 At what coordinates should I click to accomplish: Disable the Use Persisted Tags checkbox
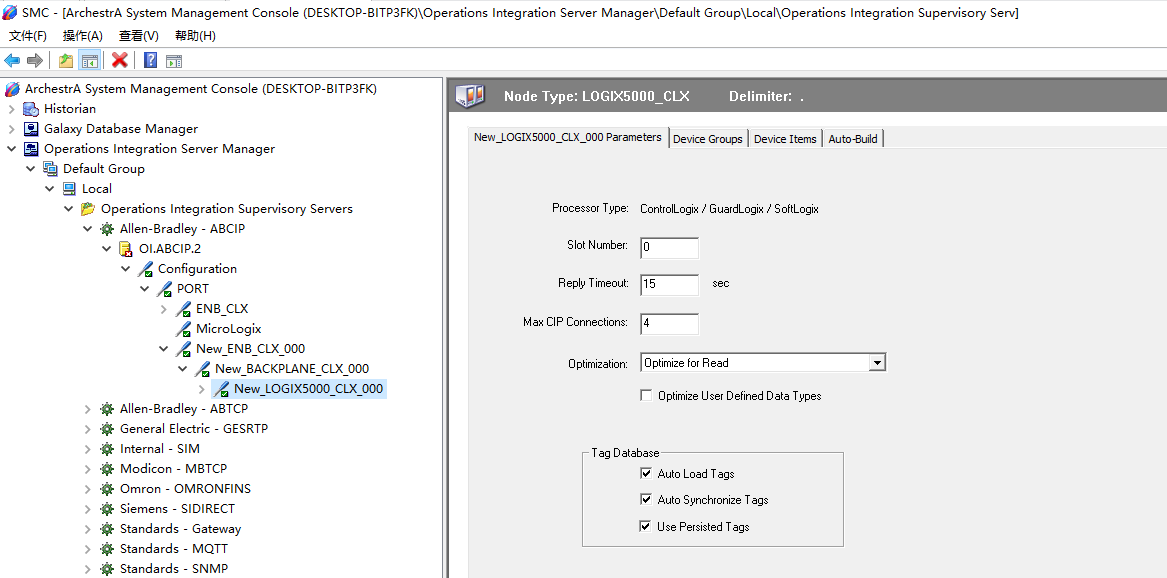coord(646,527)
